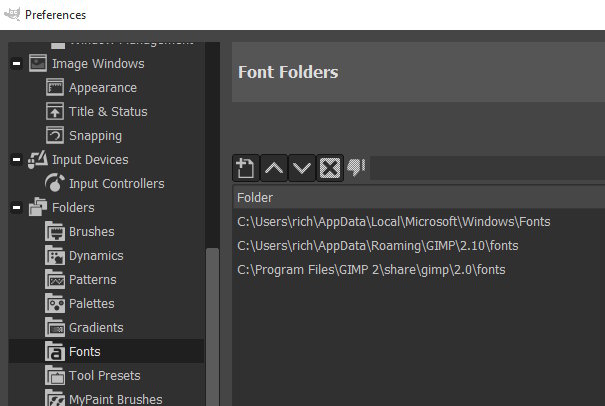Click the folder path input field
This screenshot has height=406, width=605.
coord(487,168)
